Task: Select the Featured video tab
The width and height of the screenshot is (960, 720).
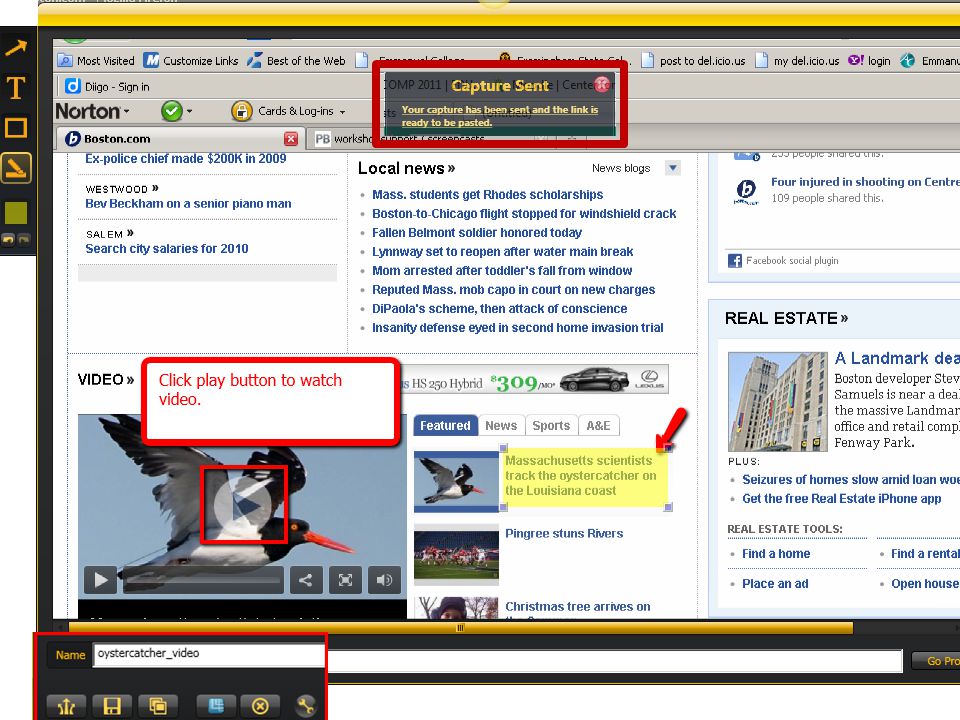Action: [445, 426]
